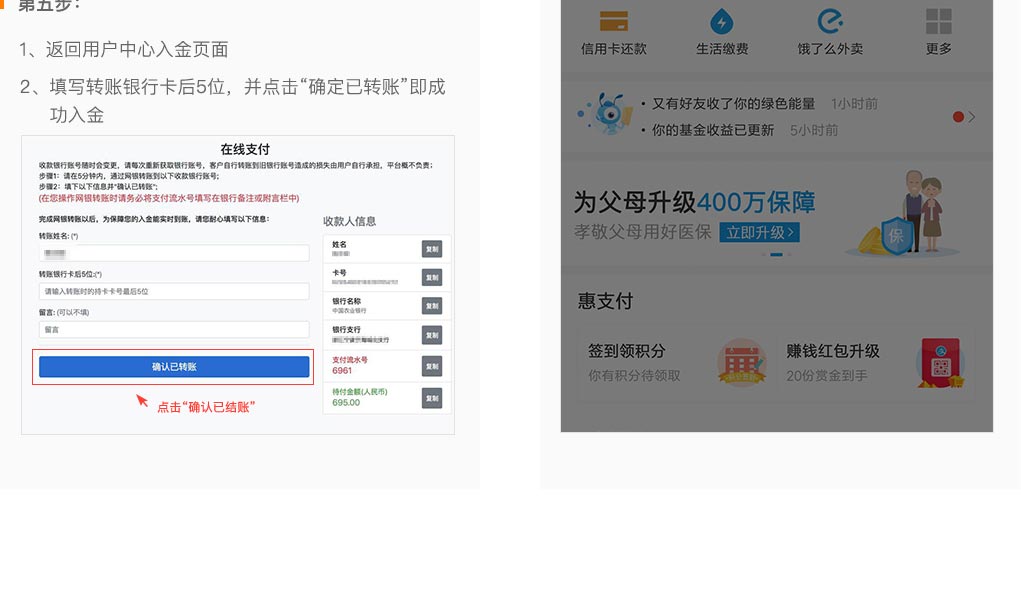1021x600 pixels.
Task: Copy the 姓名 payee name
Action: (x=431, y=249)
